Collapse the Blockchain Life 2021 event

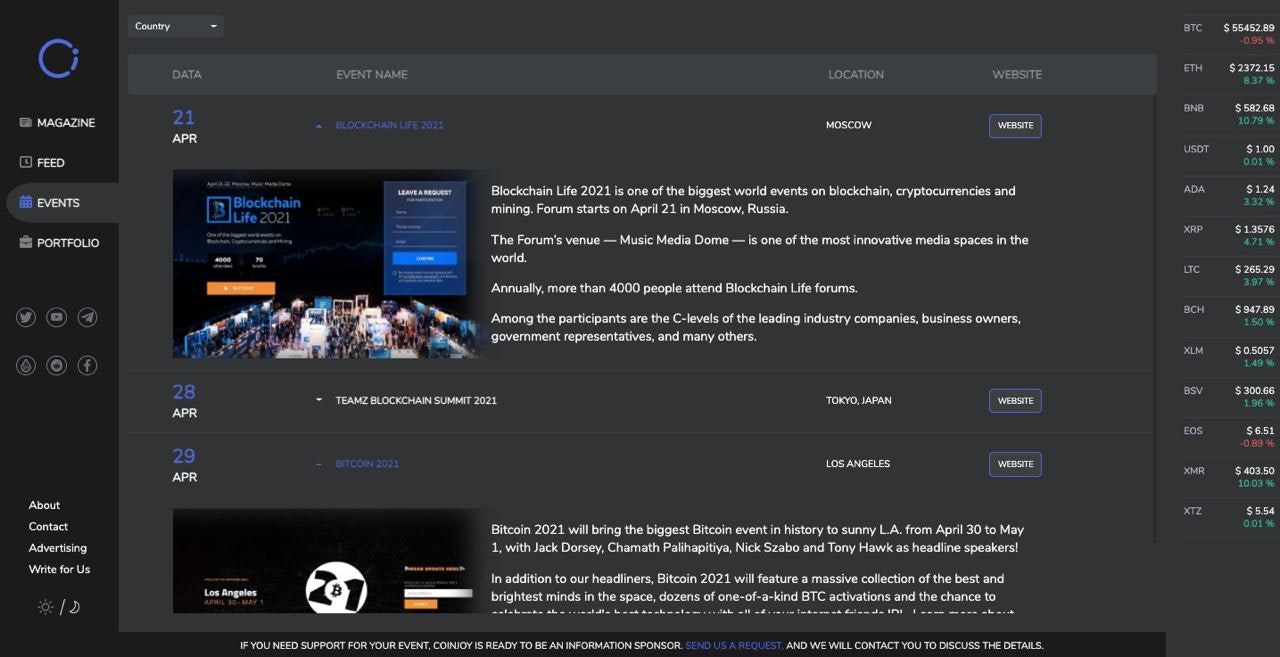[x=319, y=126]
